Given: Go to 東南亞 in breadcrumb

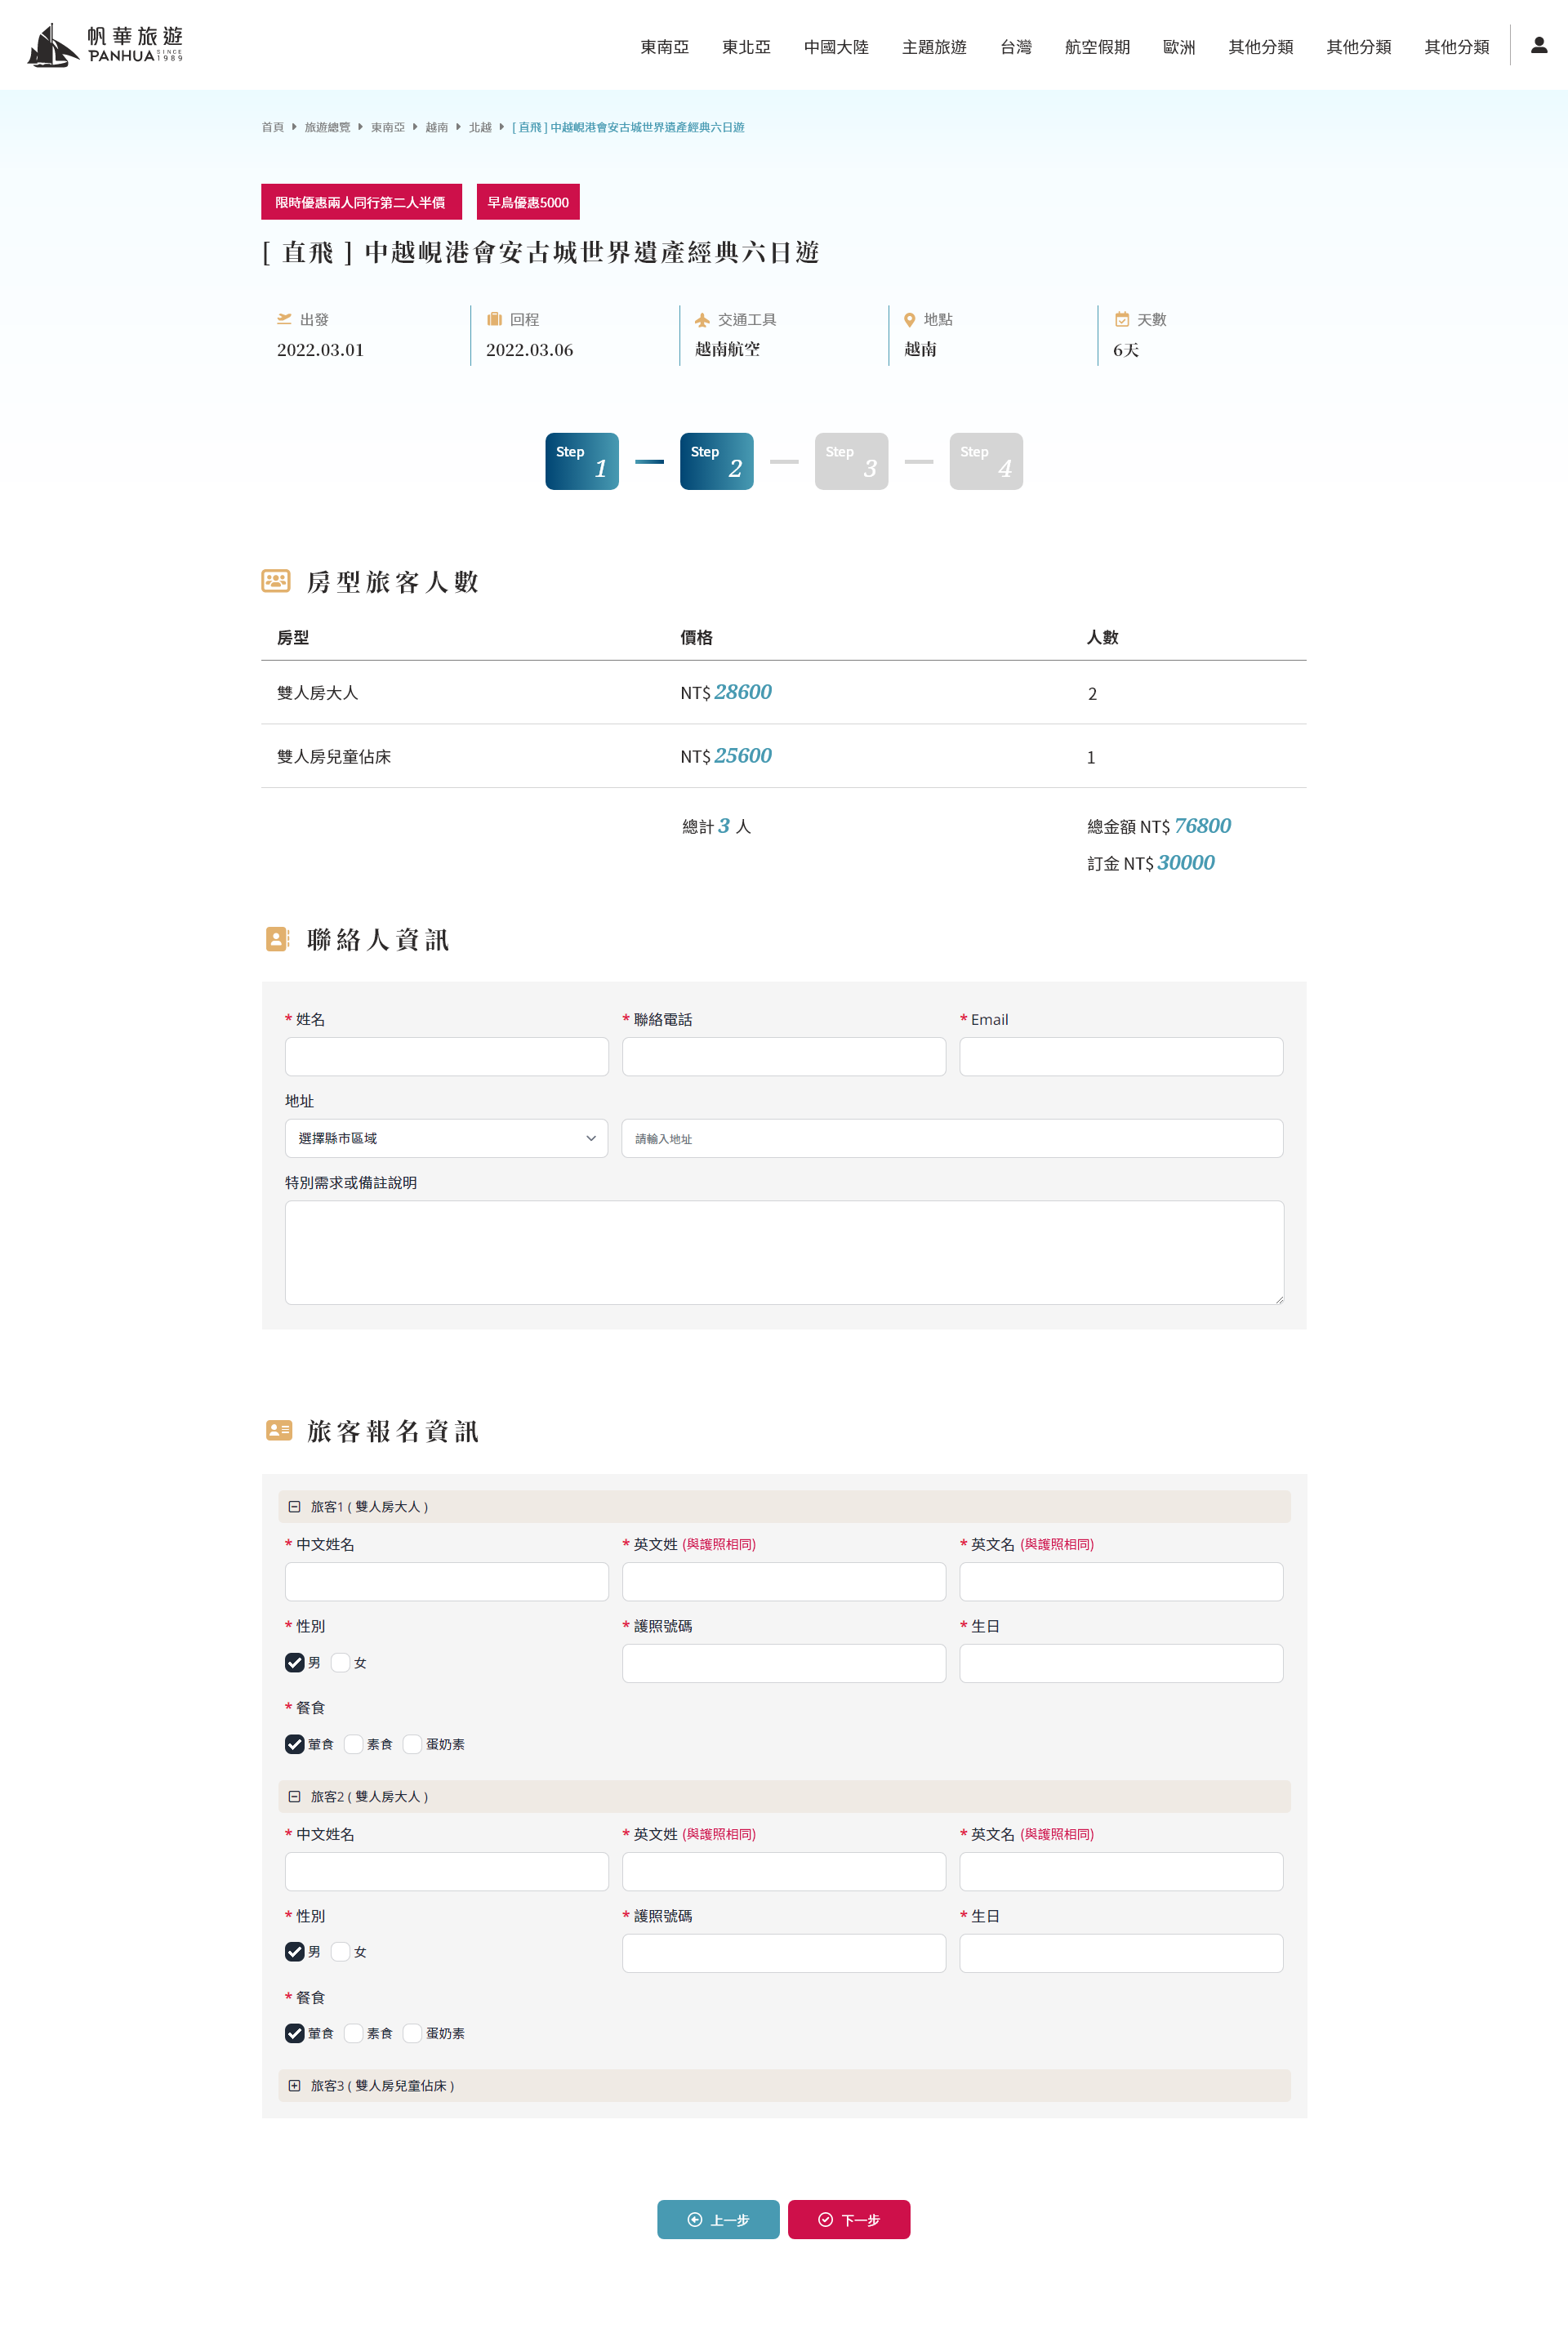Looking at the screenshot, I should [388, 127].
